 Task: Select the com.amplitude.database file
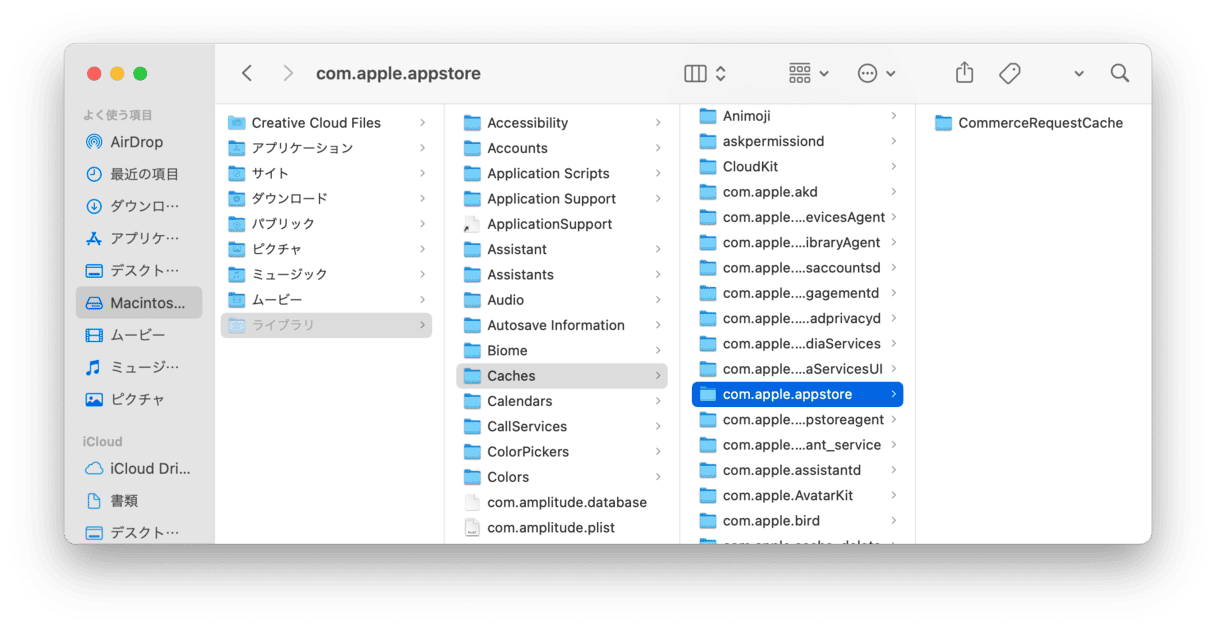coord(562,502)
